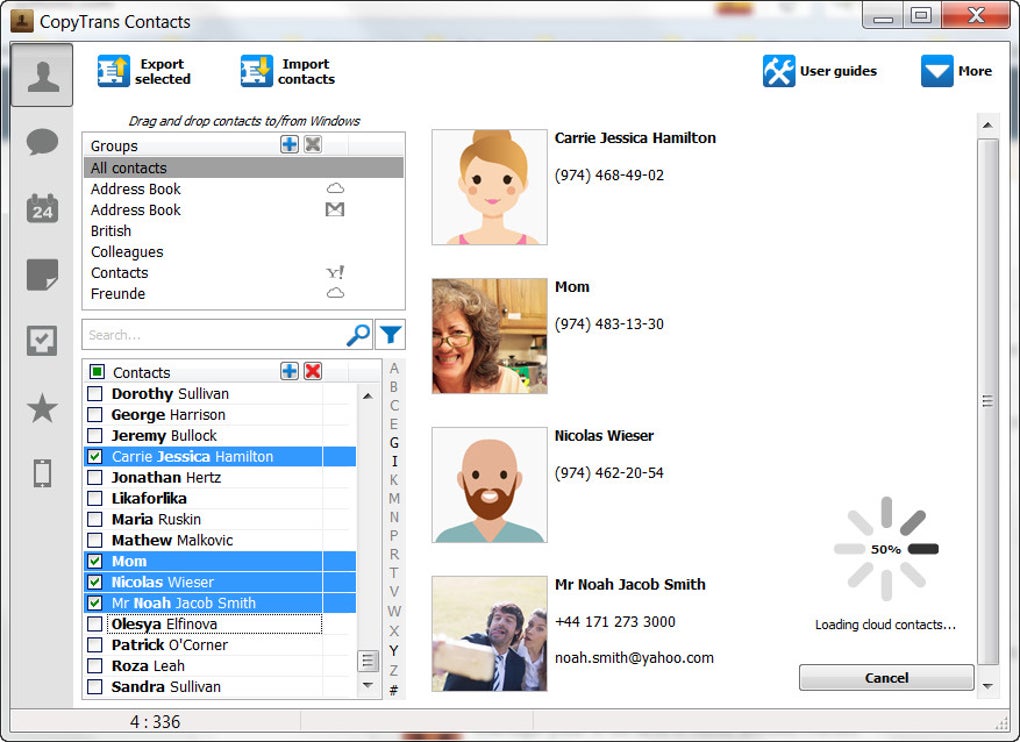Add new contact with plus icon
The image size is (1020, 742).
click(289, 371)
